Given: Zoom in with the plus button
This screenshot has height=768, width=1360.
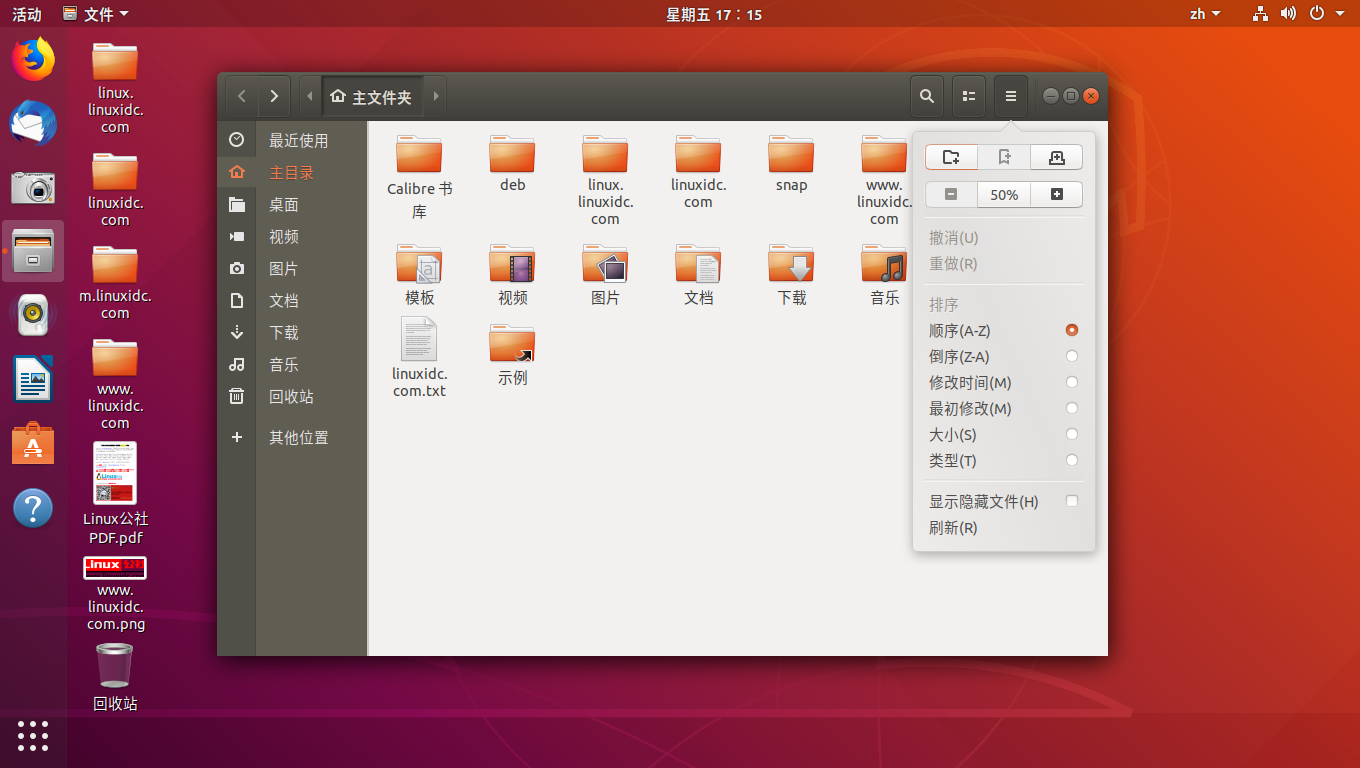Looking at the screenshot, I should 1056,194.
